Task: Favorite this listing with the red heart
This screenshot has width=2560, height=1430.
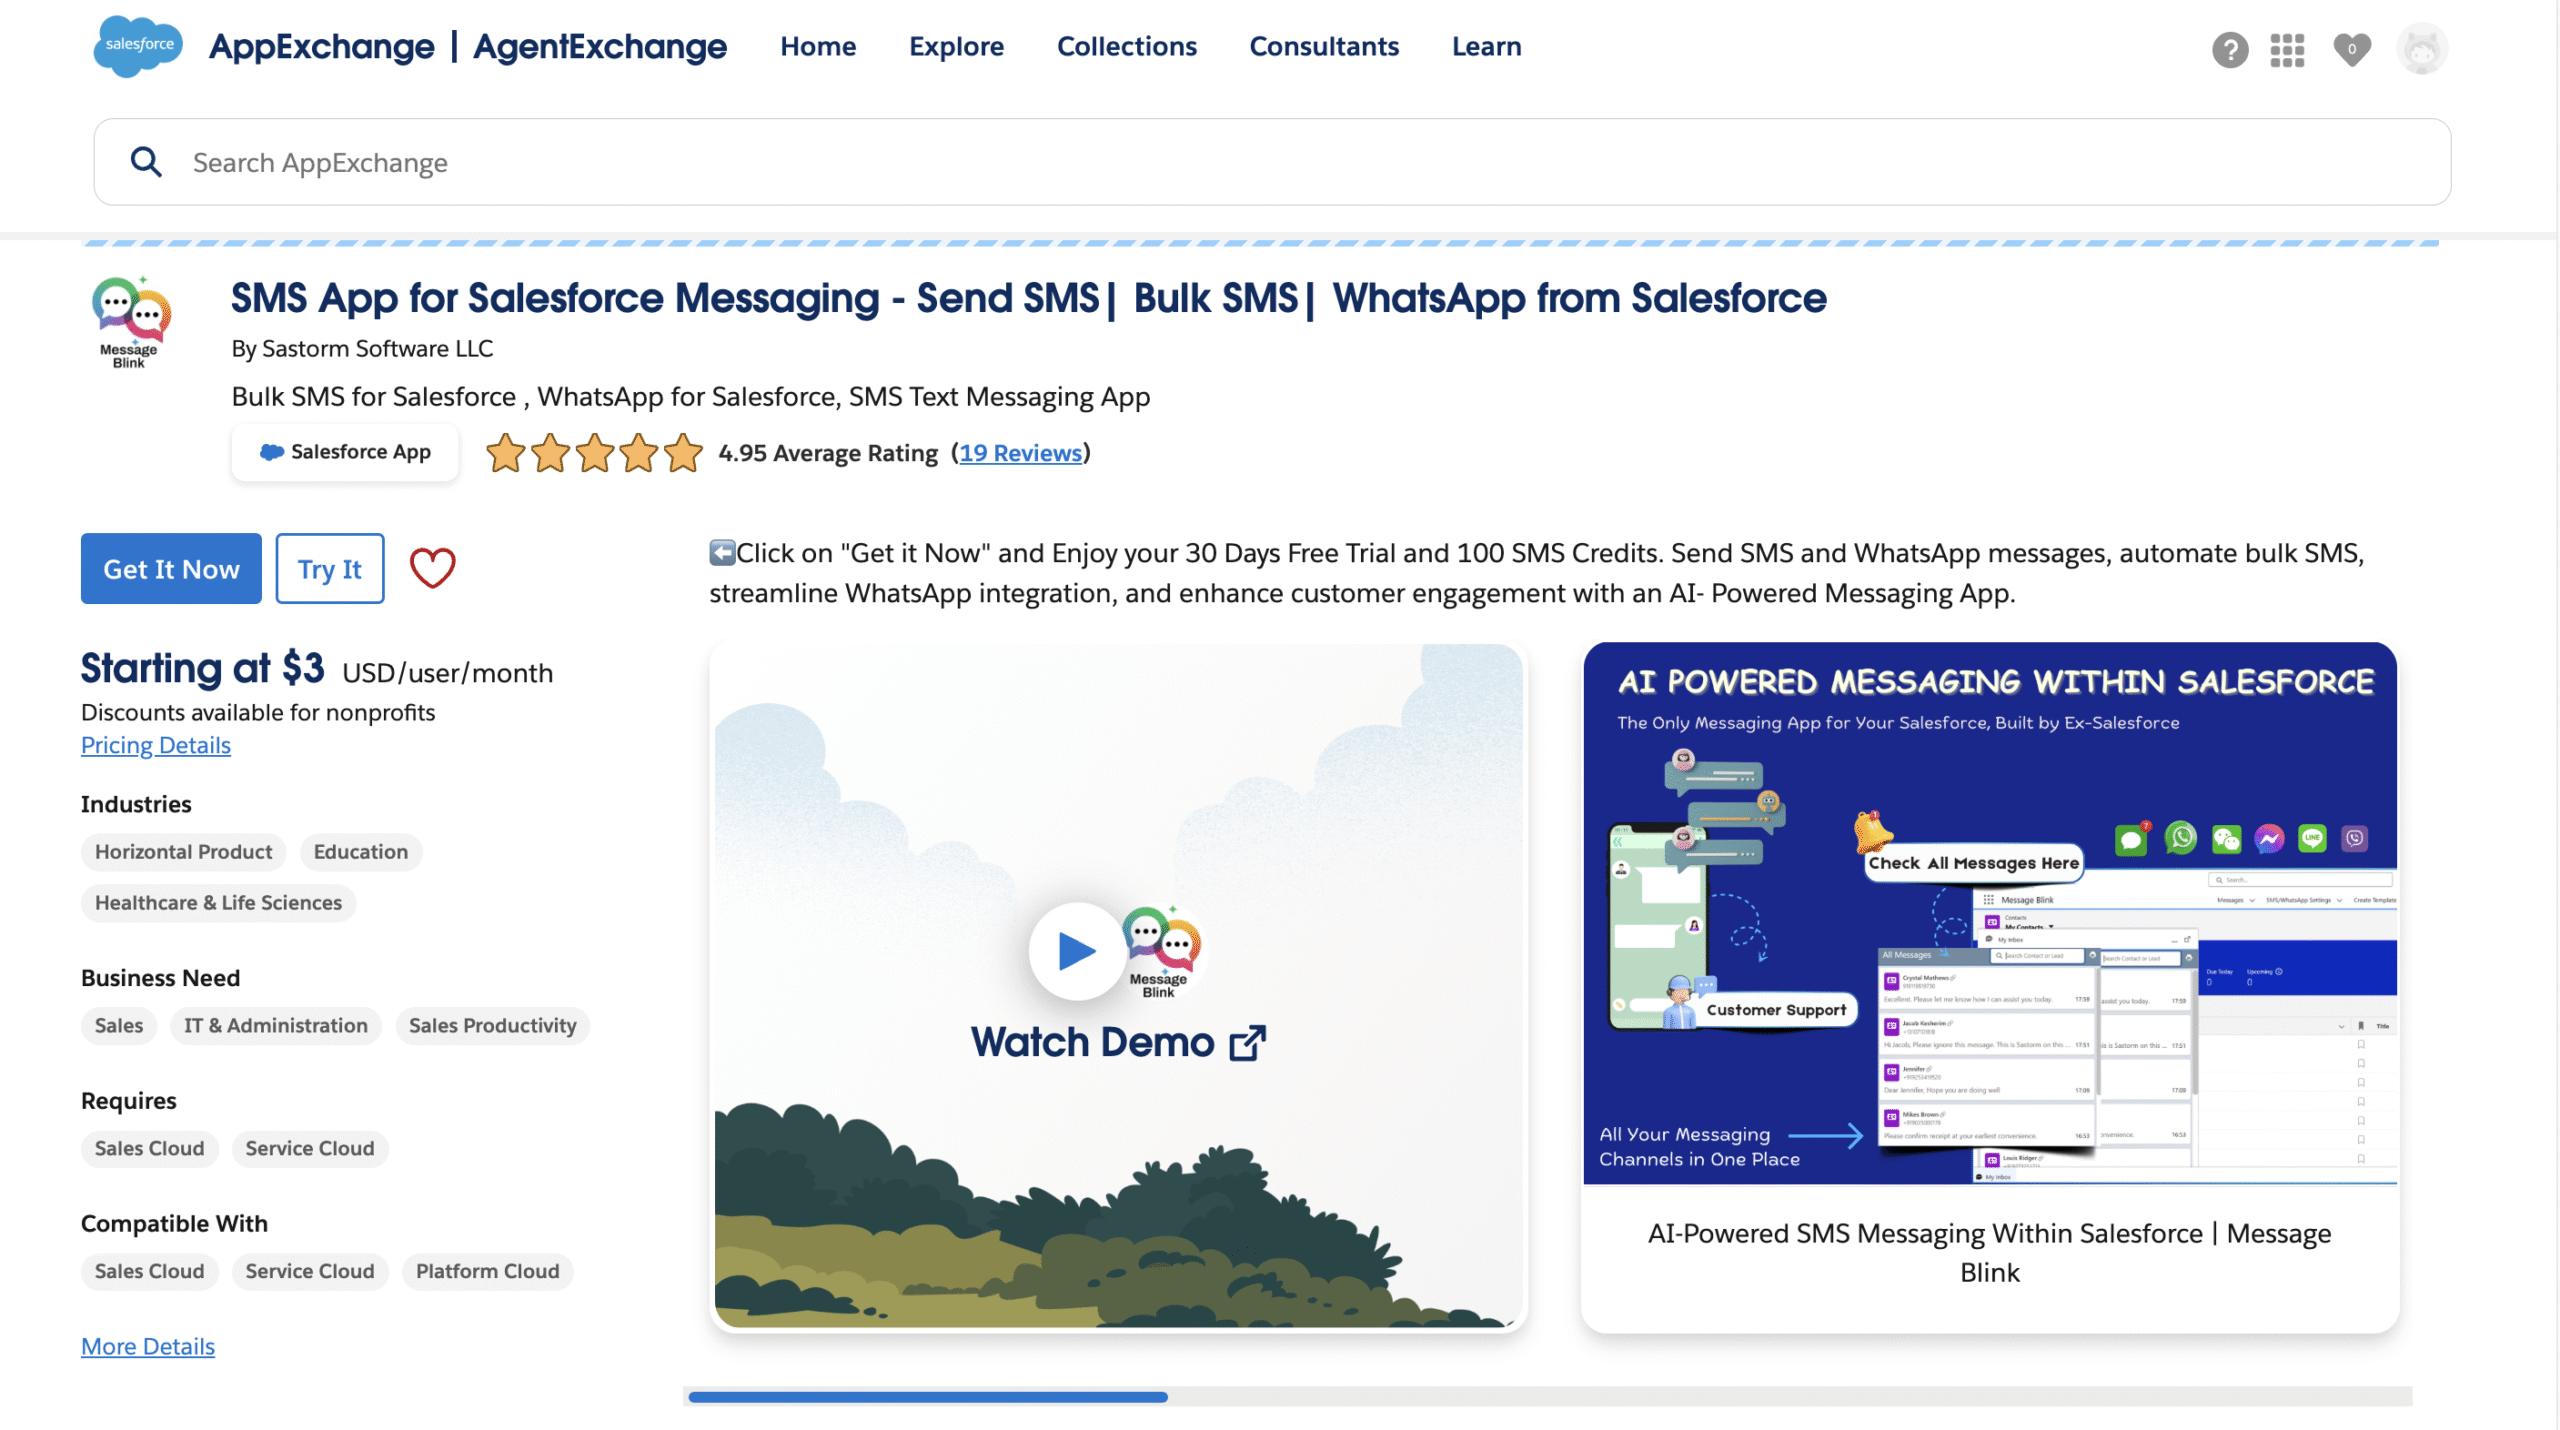Action: pos(433,568)
